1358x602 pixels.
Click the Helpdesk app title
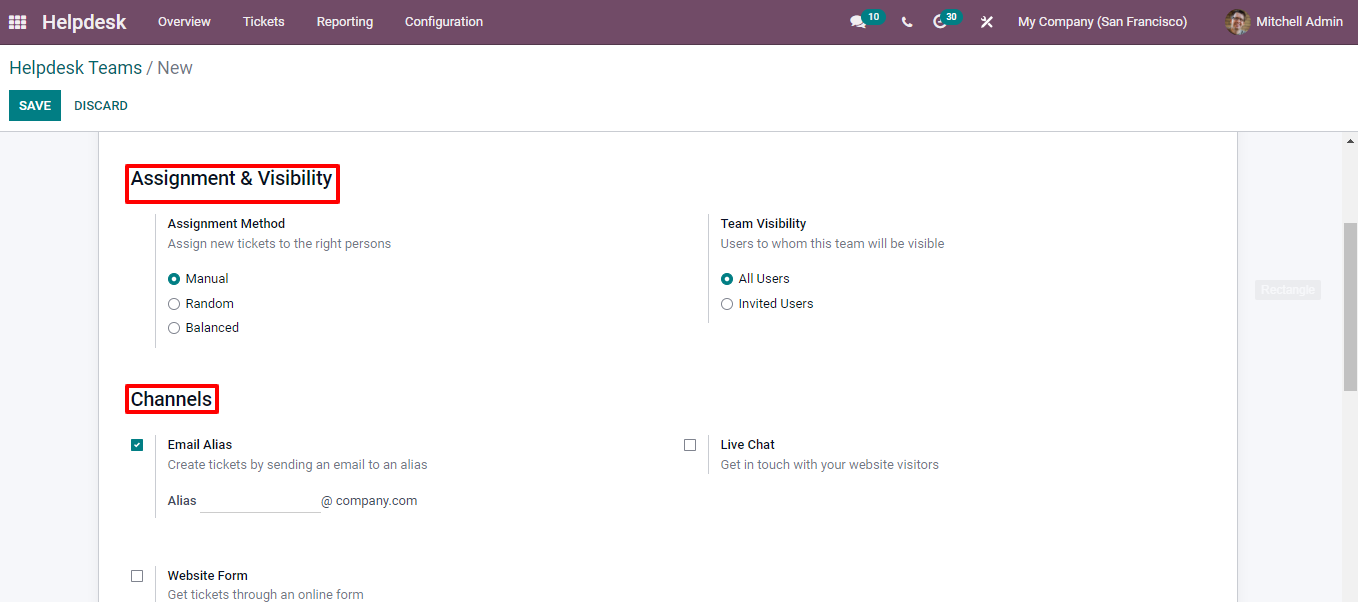pyautogui.click(x=84, y=22)
